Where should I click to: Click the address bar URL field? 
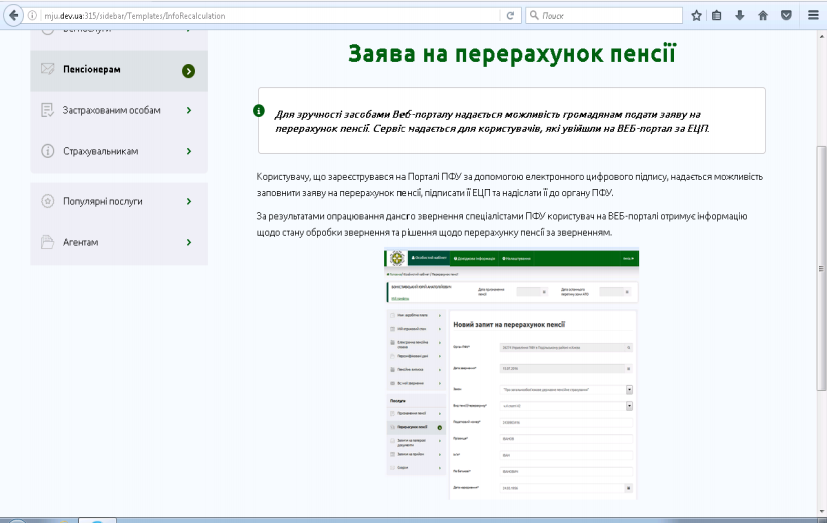269,16
